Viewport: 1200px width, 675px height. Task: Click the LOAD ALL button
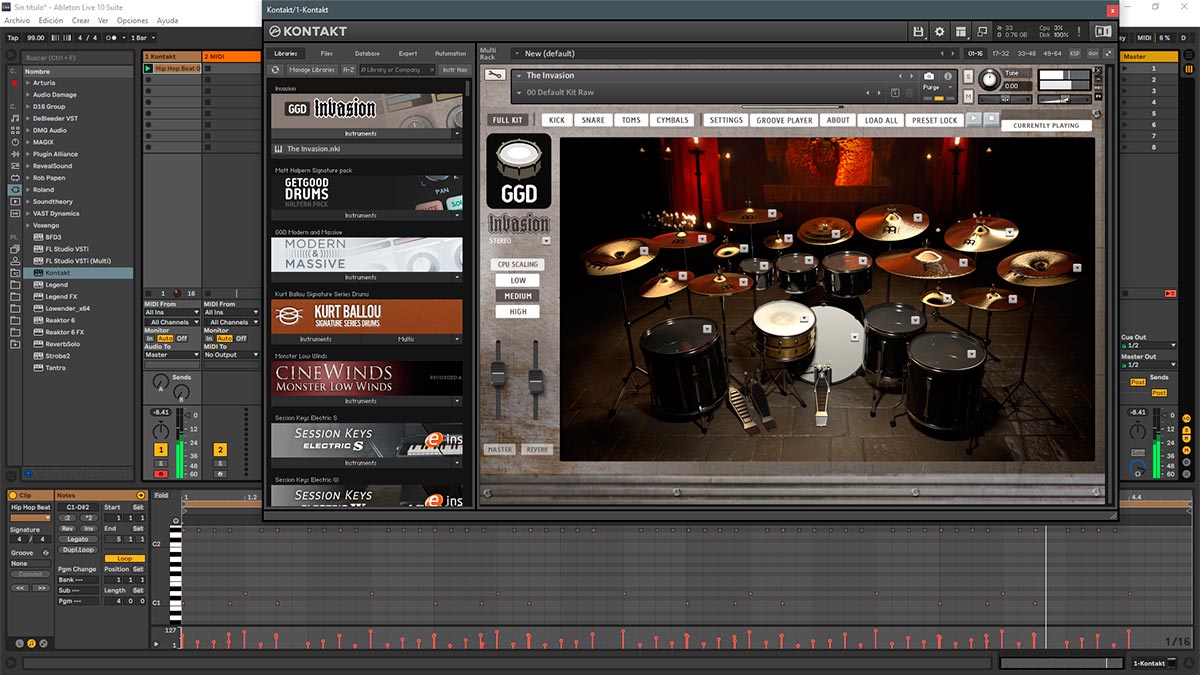(x=881, y=120)
